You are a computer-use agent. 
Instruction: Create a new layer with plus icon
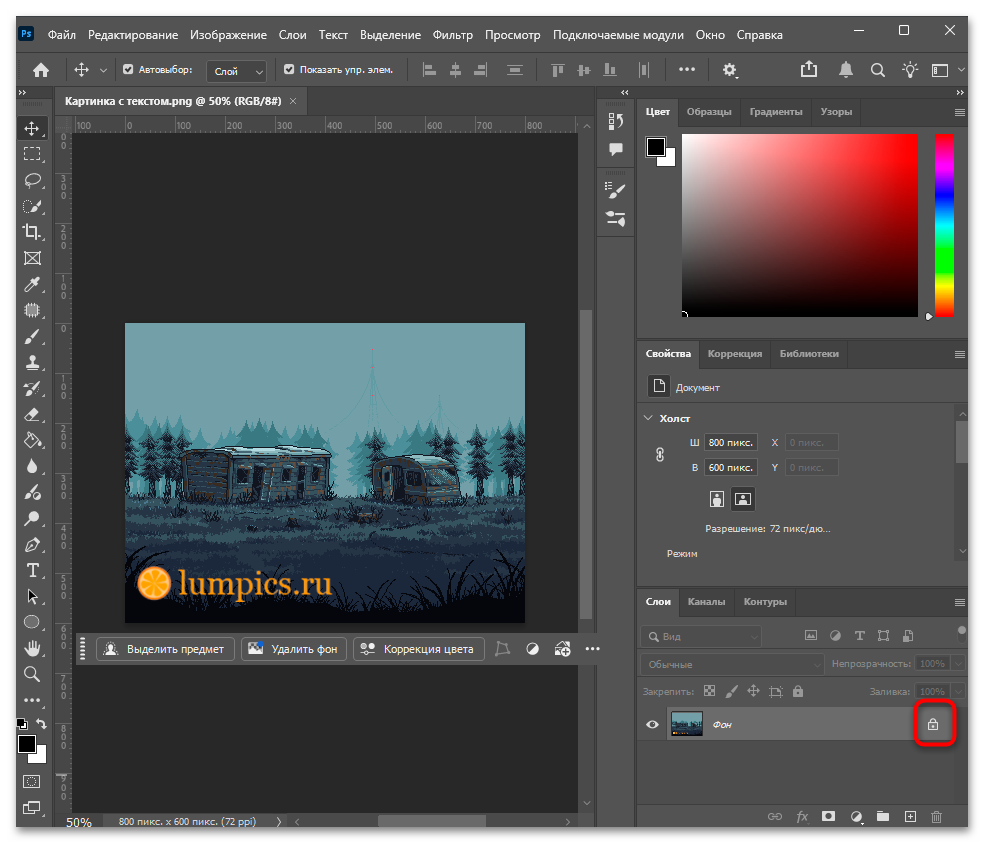(910, 816)
